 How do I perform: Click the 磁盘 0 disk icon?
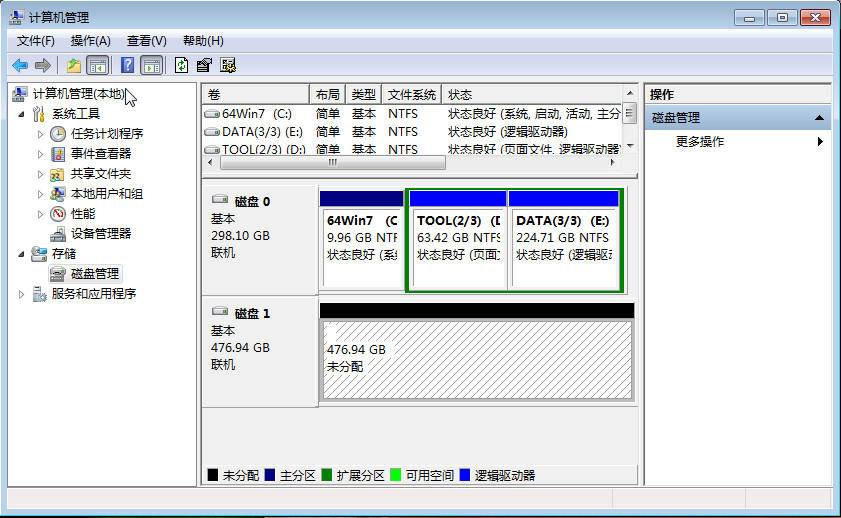[x=220, y=199]
